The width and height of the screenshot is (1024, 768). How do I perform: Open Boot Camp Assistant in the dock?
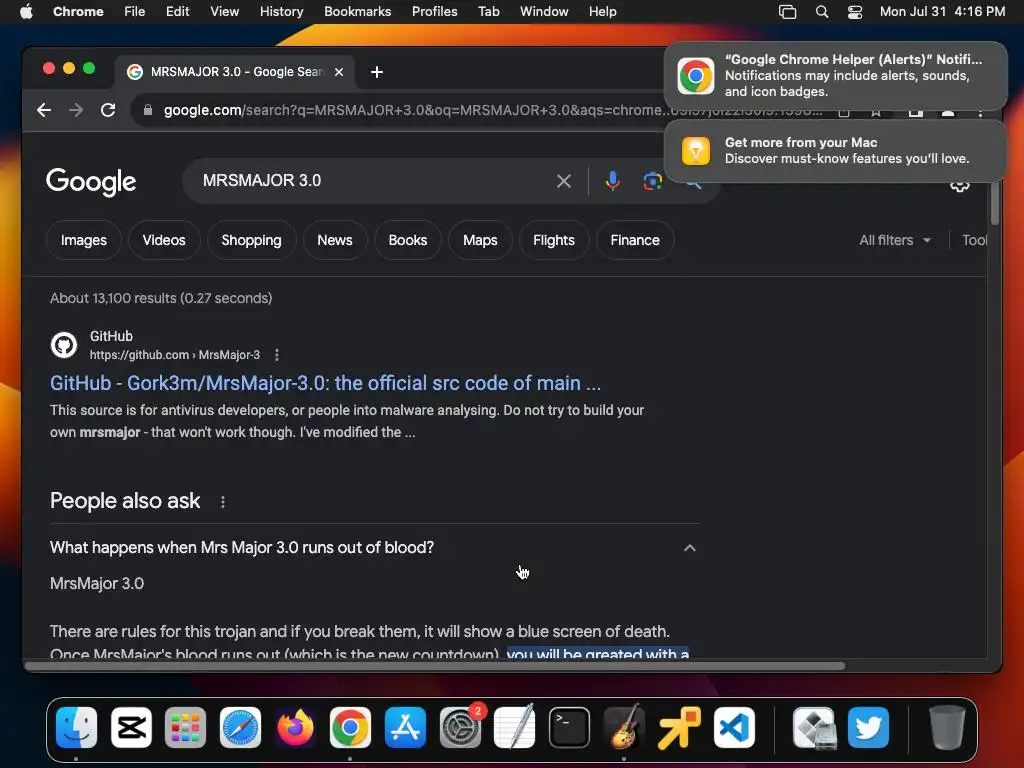coord(814,727)
